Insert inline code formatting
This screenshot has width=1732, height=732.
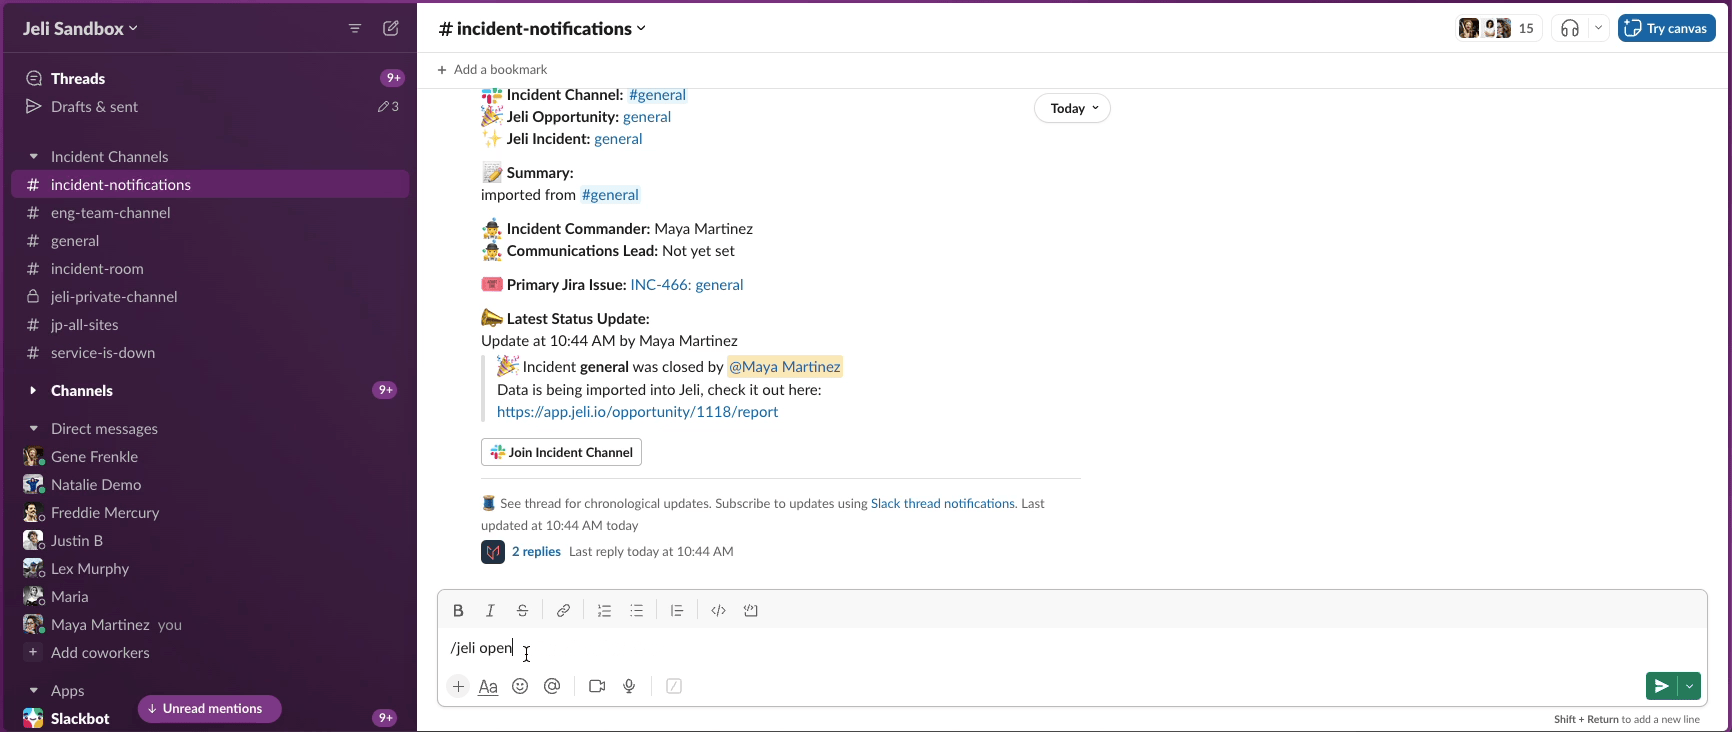coord(718,610)
